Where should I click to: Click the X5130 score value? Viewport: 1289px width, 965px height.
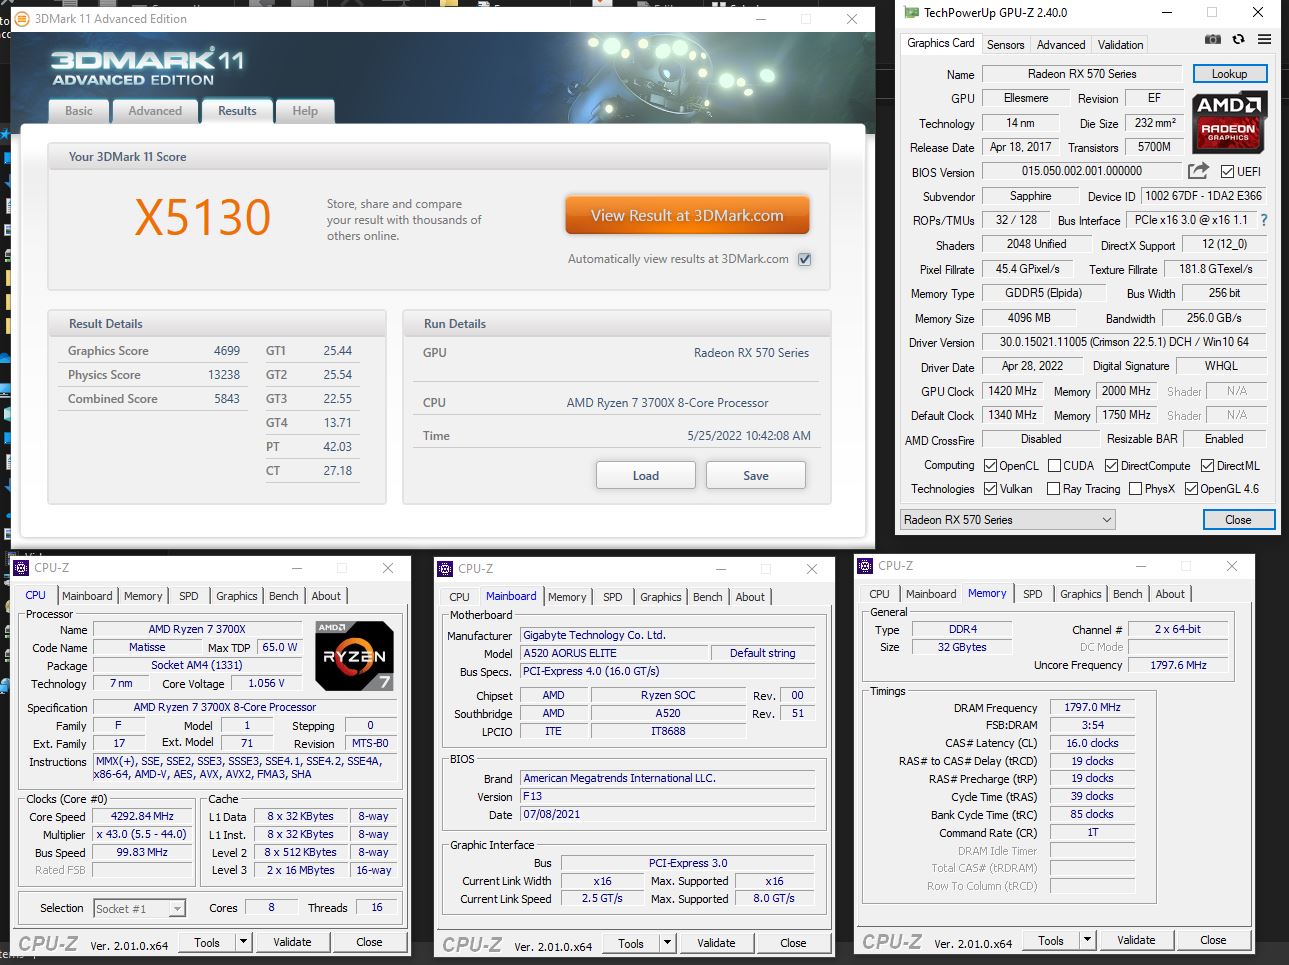tap(203, 217)
